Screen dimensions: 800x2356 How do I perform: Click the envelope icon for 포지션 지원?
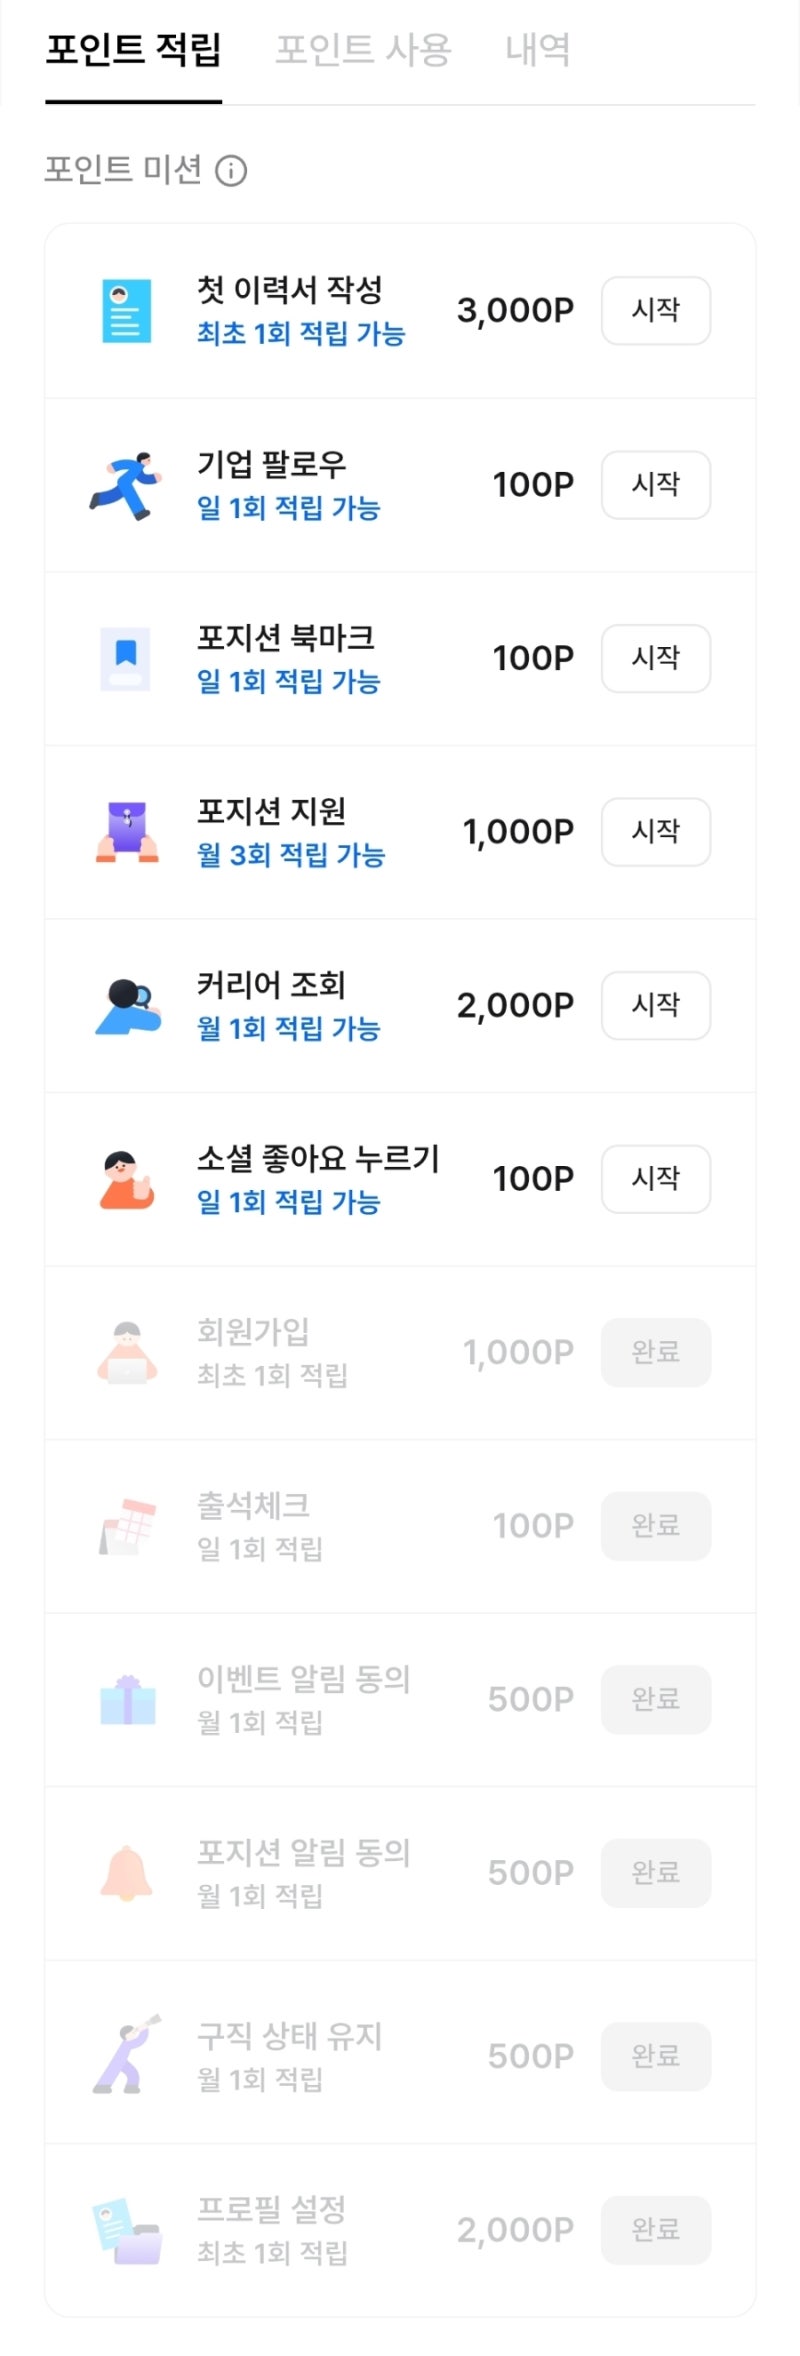[x=127, y=832]
